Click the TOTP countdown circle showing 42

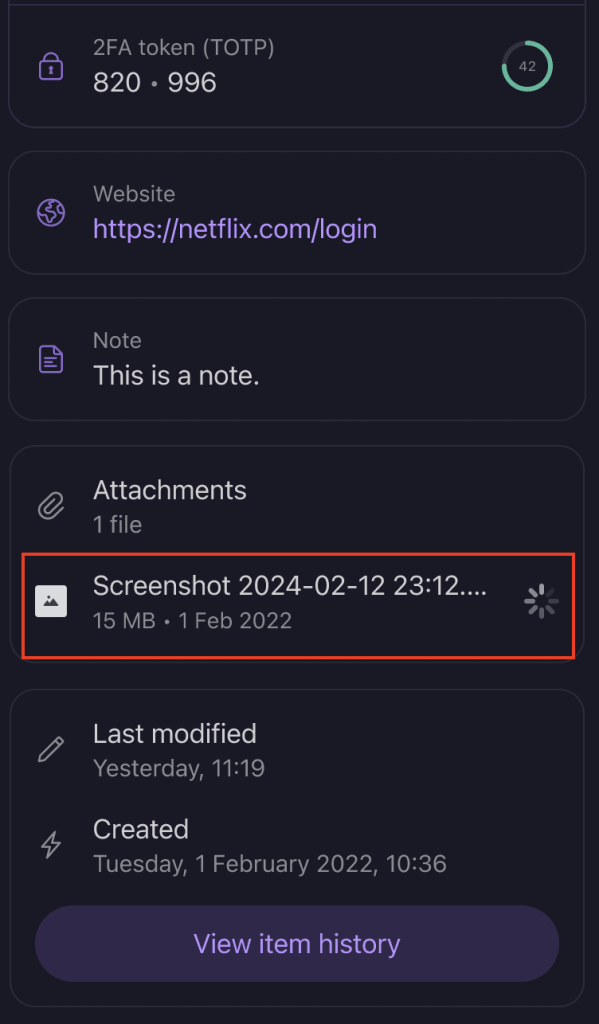tap(527, 66)
